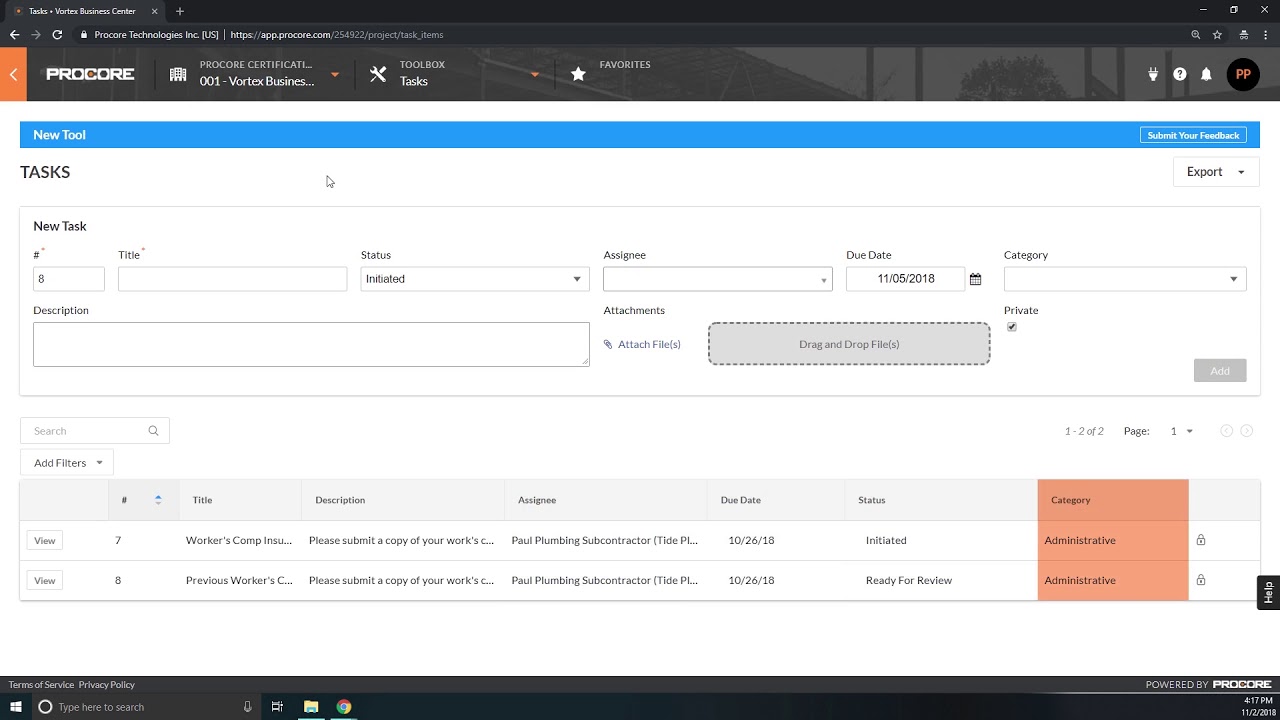Click the Attach File(s) paperclip icon
This screenshot has height=720, width=1280.
(608, 344)
